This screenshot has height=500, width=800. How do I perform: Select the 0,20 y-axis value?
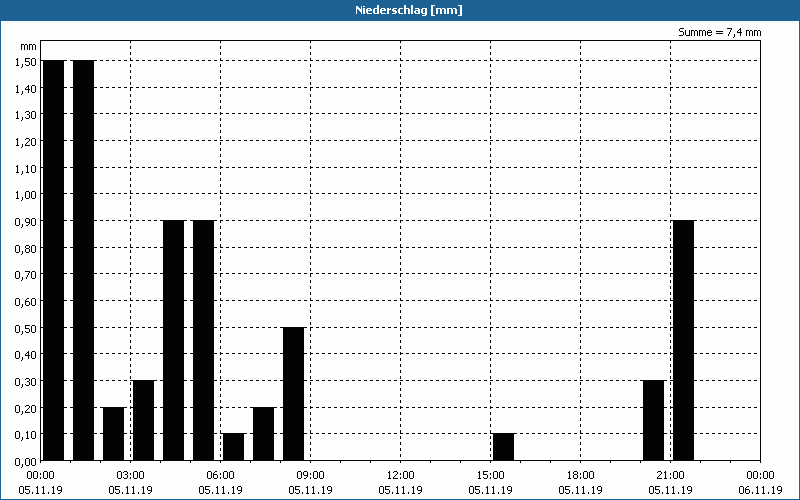point(26,408)
